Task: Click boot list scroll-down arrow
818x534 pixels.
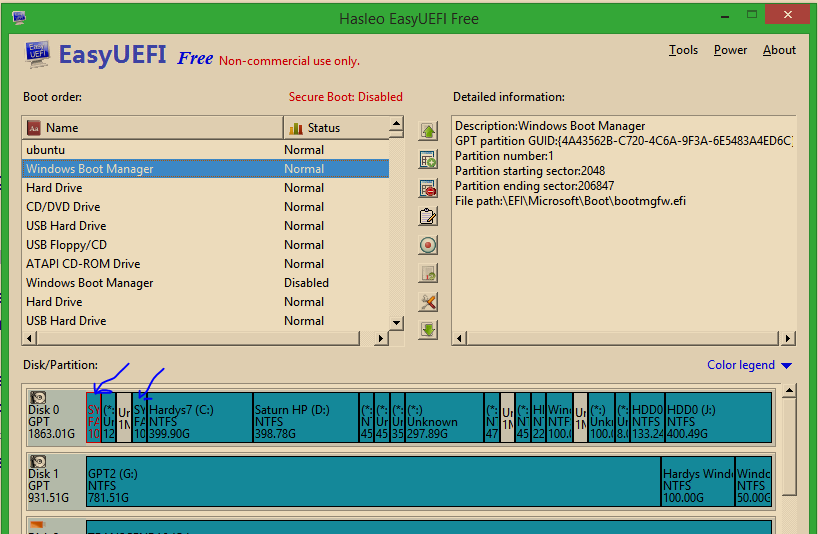Action: point(396,323)
